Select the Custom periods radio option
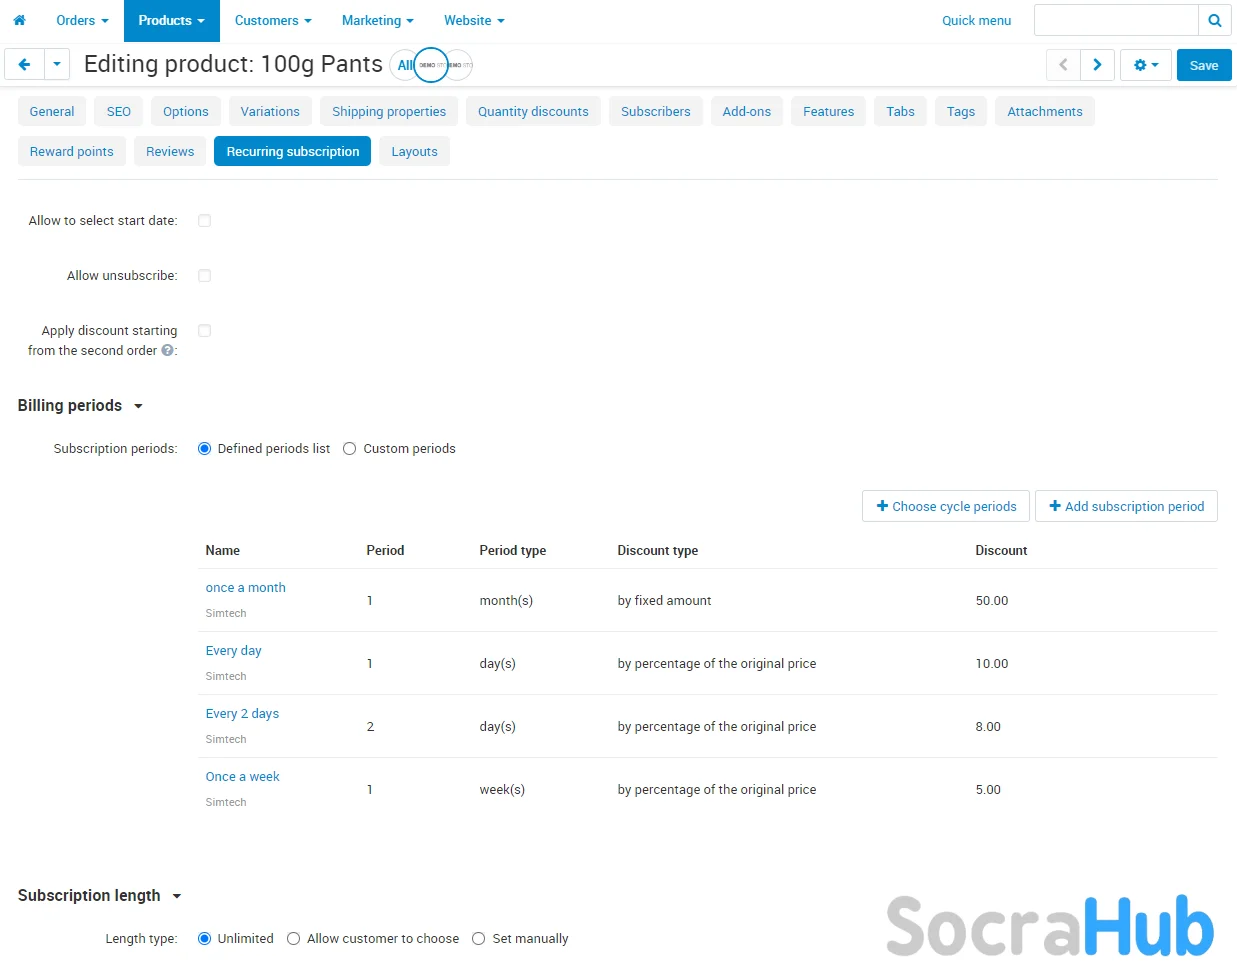 (x=350, y=449)
